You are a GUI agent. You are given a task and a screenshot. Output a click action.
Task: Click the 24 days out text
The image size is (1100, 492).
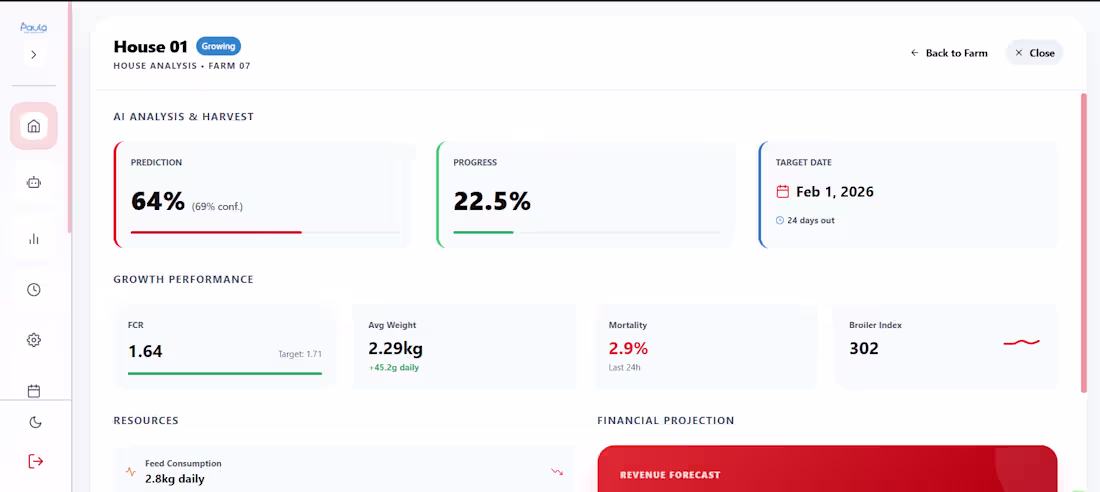811,220
